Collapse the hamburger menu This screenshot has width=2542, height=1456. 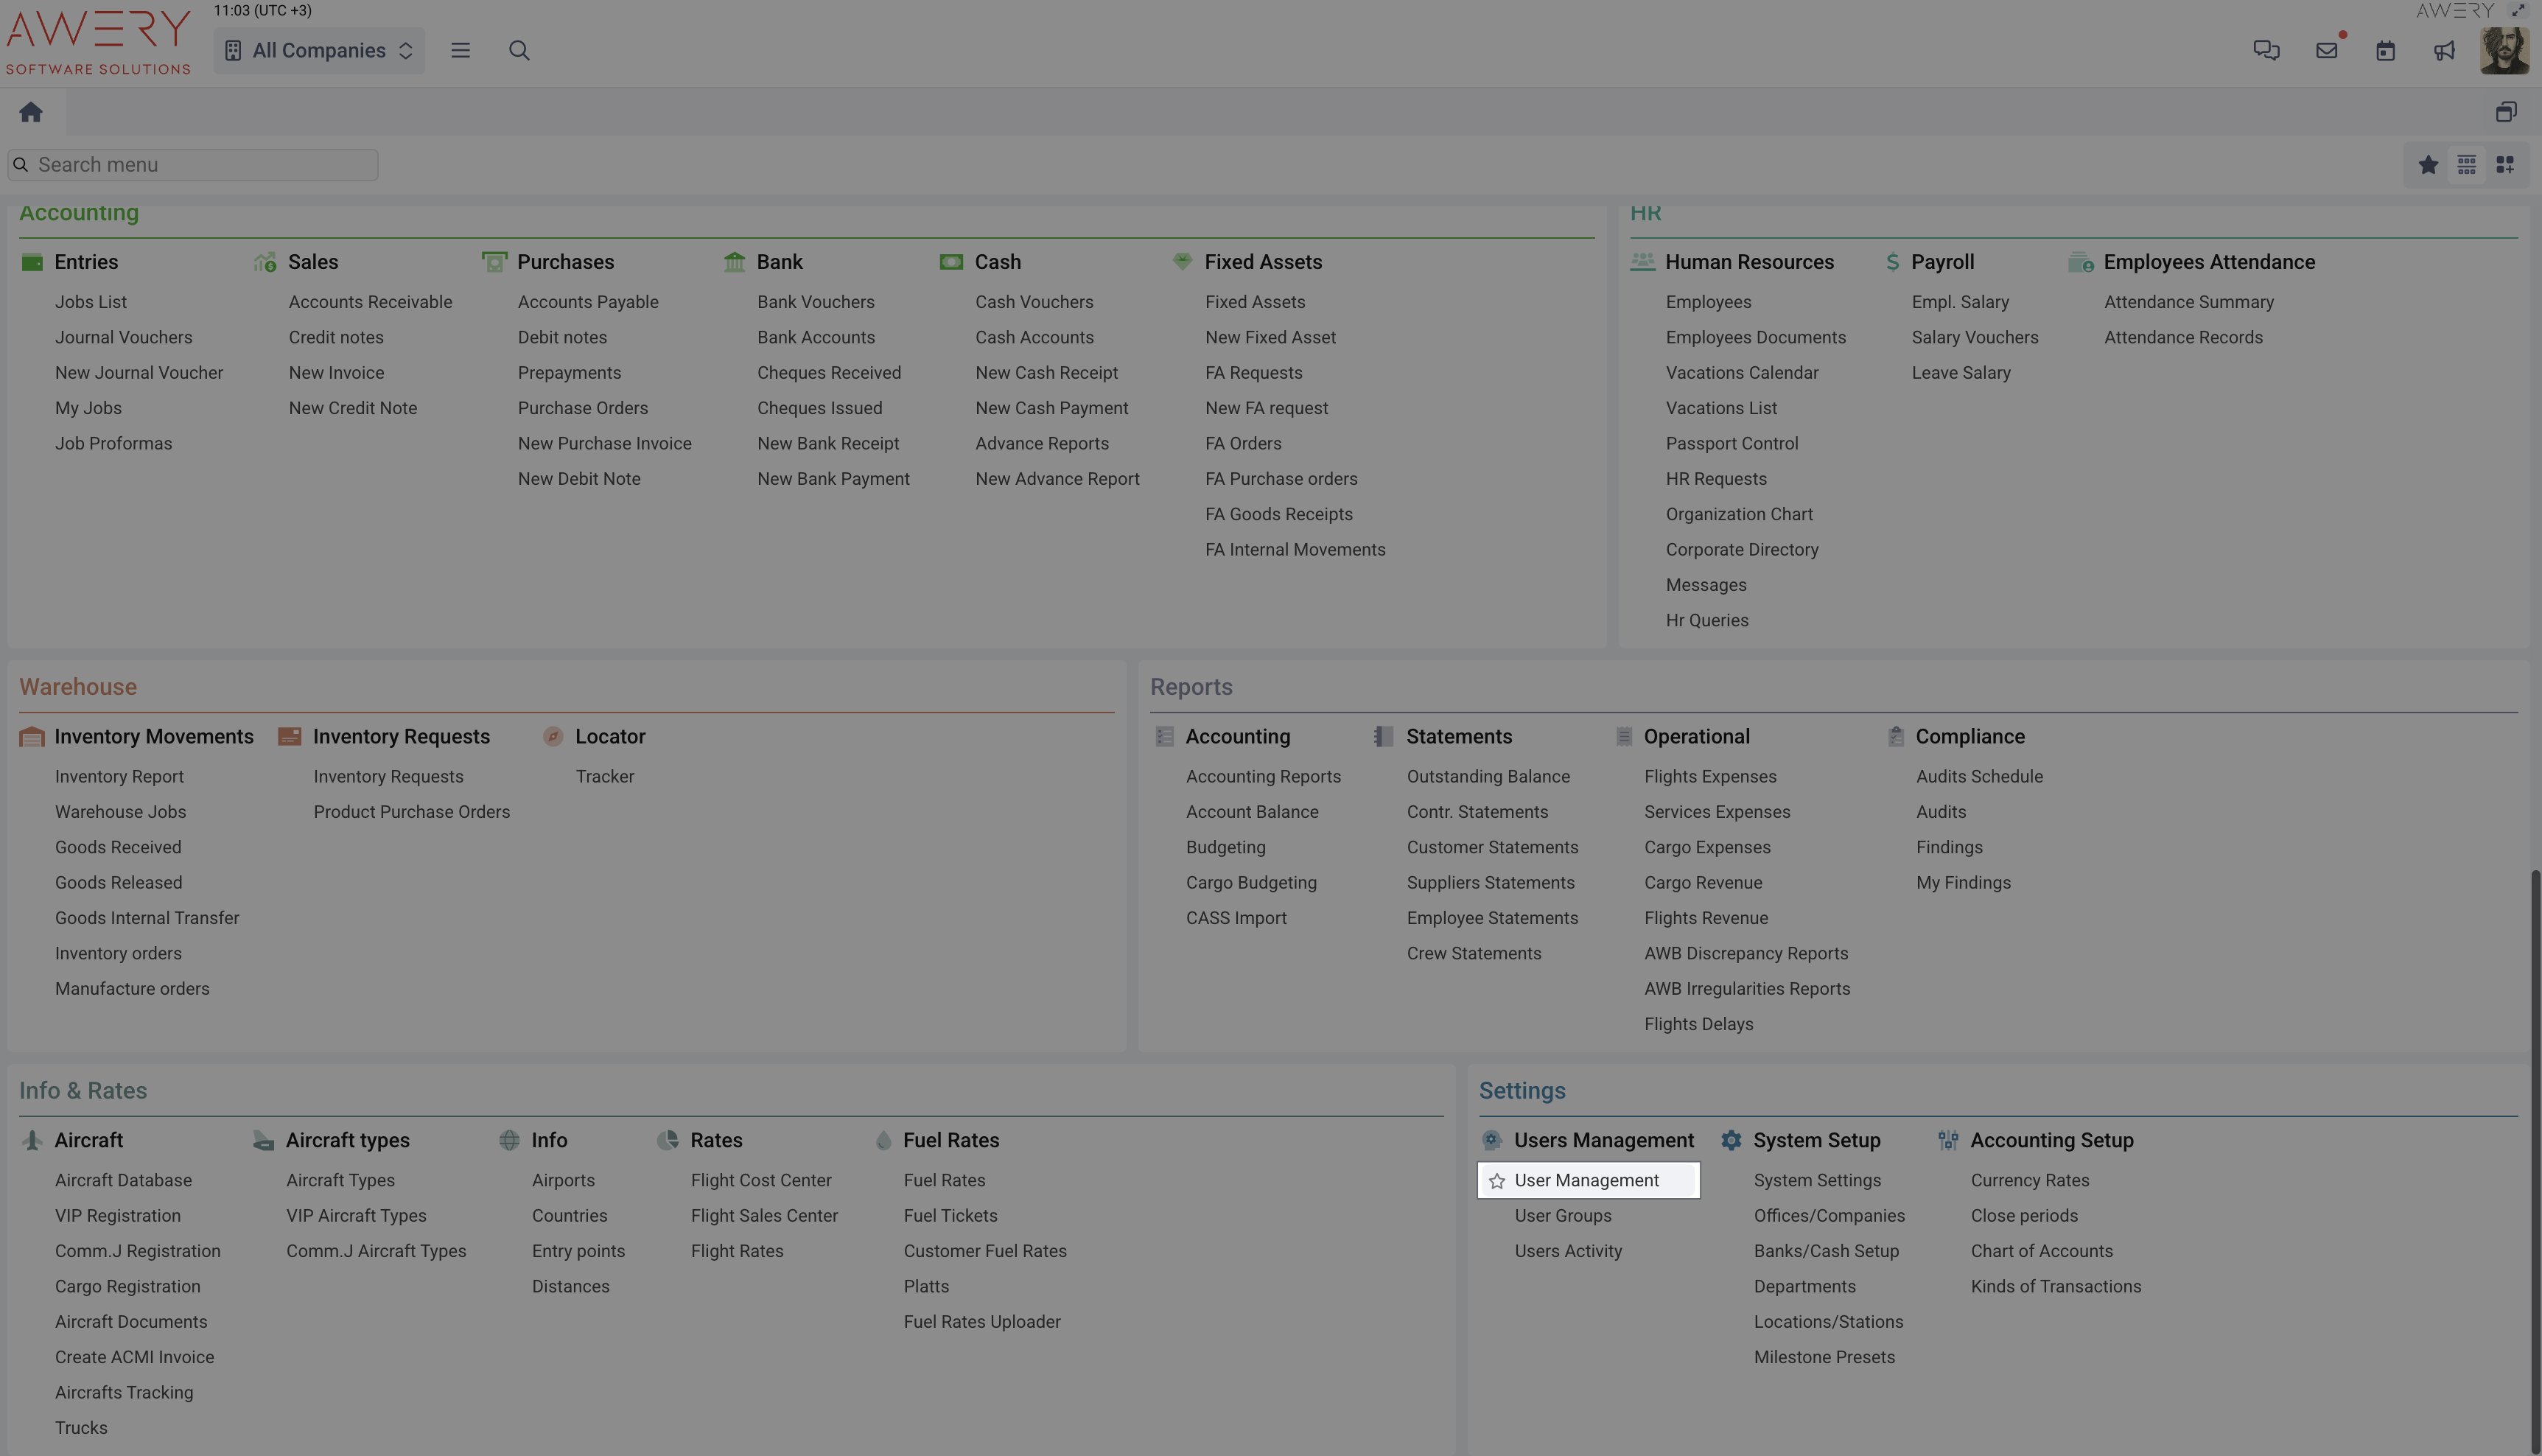[460, 50]
